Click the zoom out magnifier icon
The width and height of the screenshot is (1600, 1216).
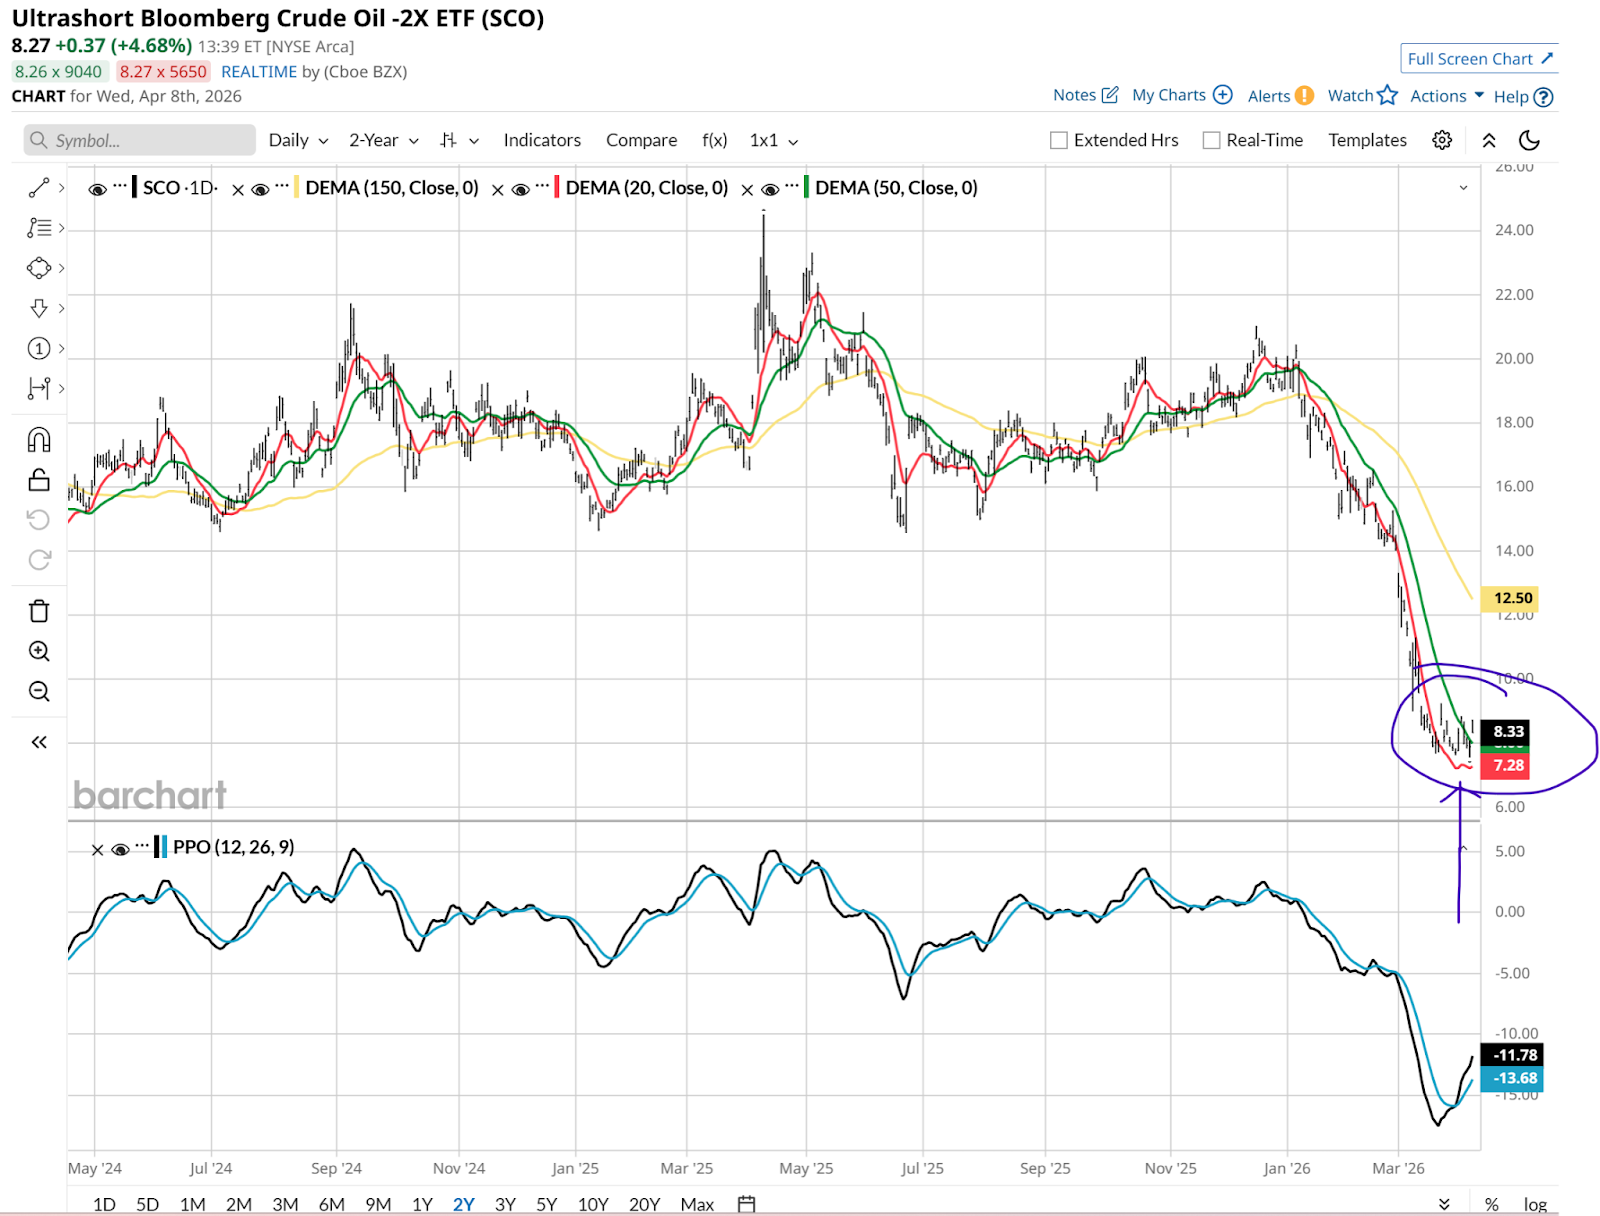point(39,691)
